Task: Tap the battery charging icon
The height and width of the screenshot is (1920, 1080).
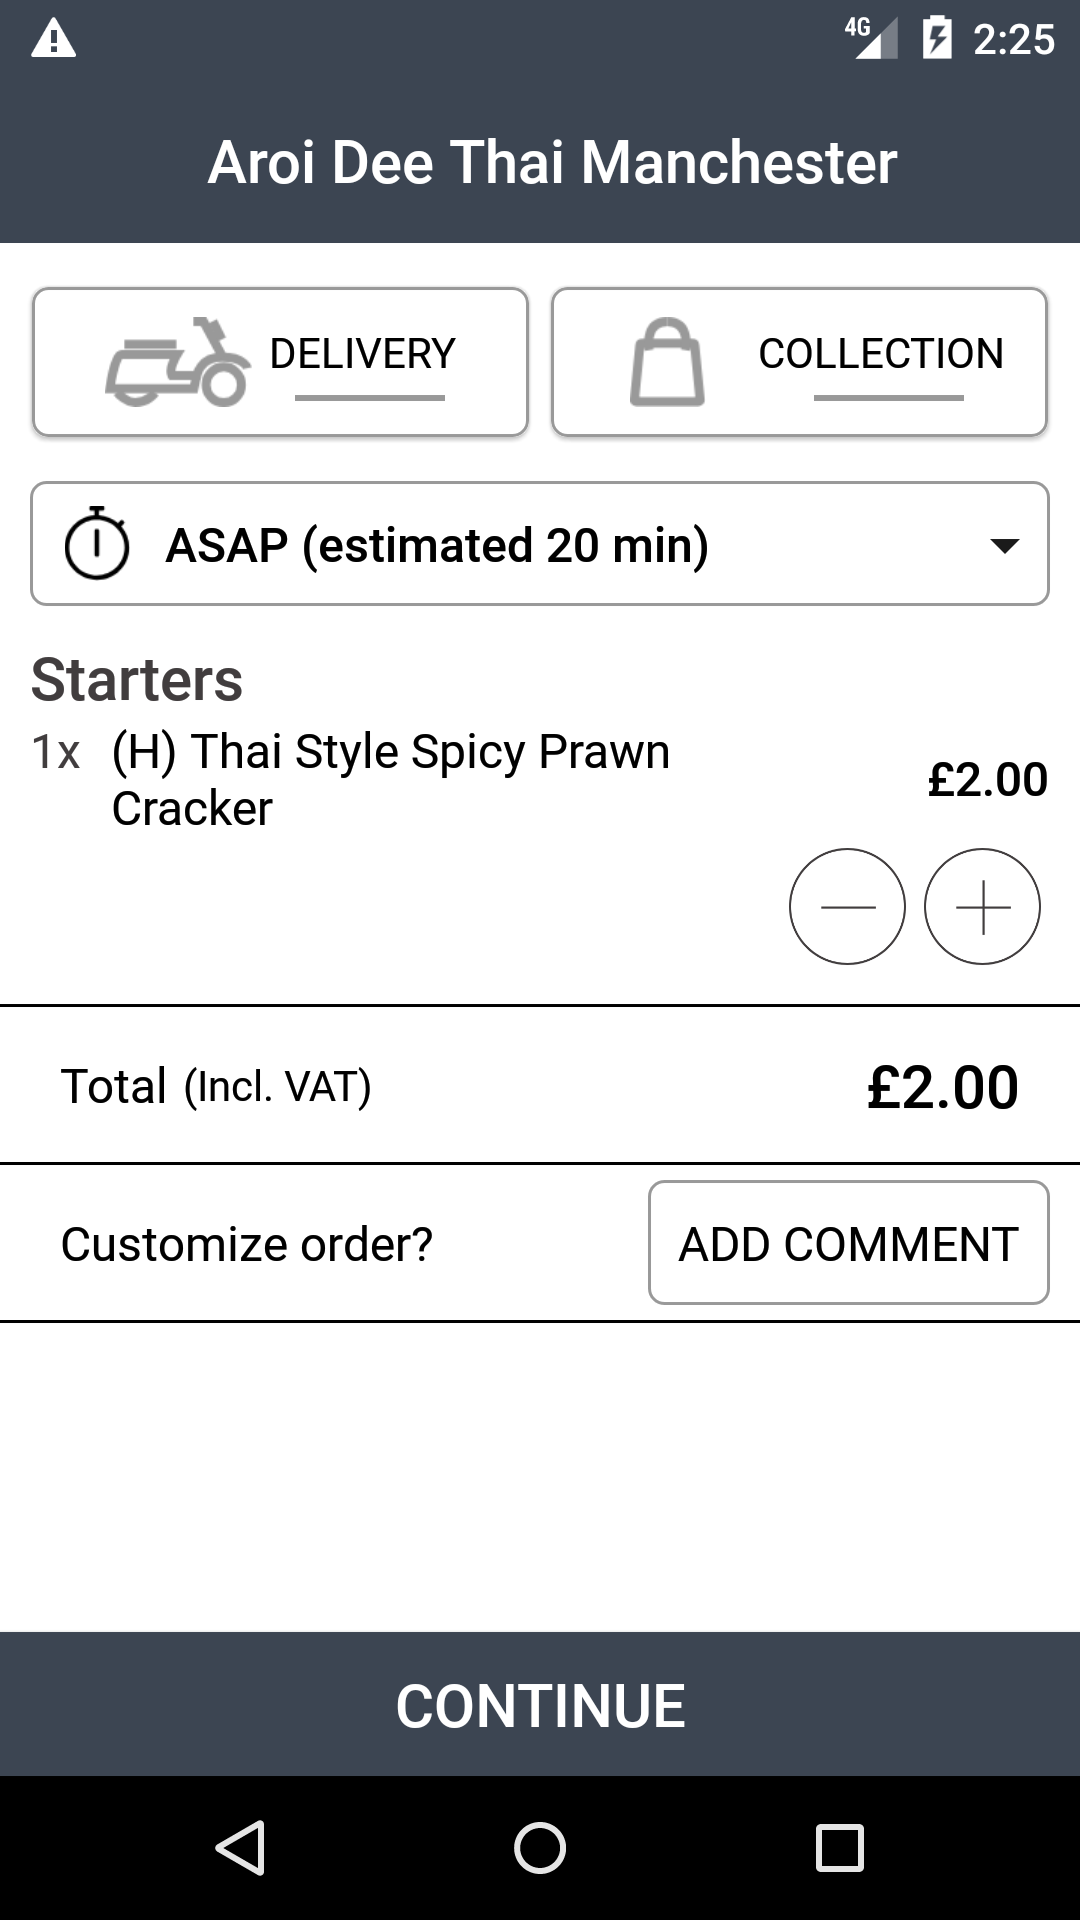Action: tap(937, 39)
